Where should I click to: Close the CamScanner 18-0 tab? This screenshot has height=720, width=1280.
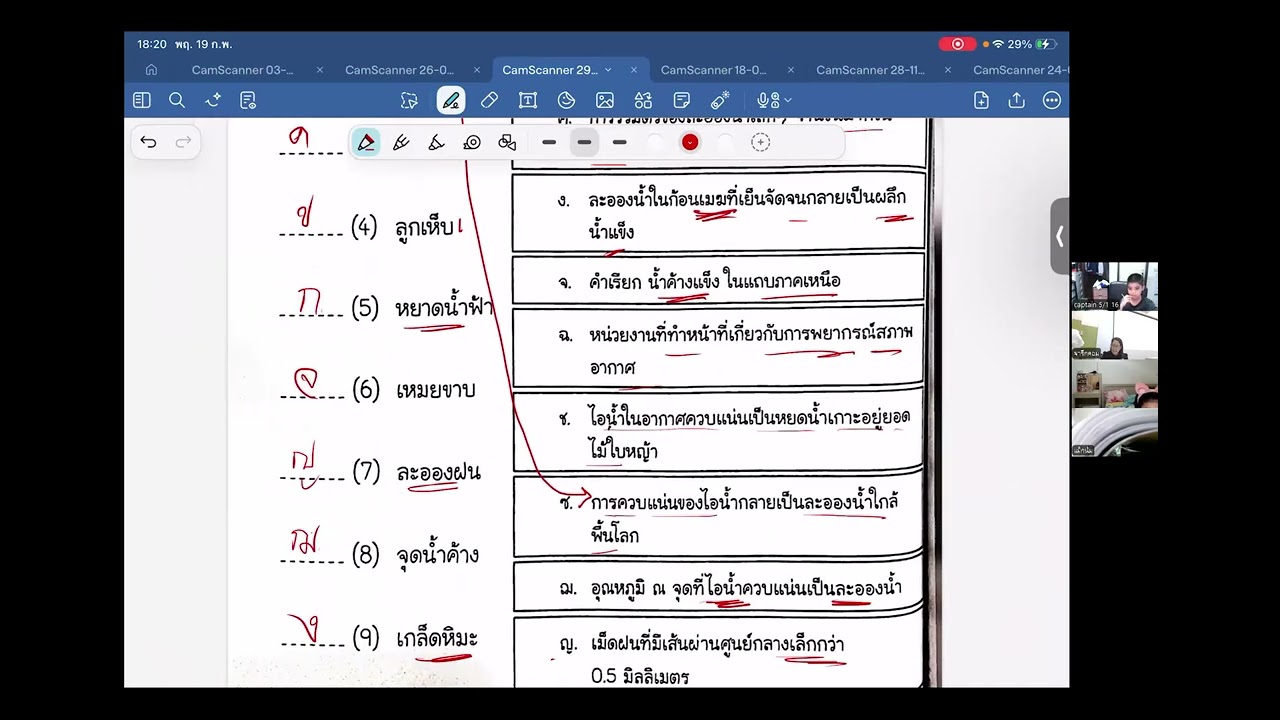pos(791,70)
